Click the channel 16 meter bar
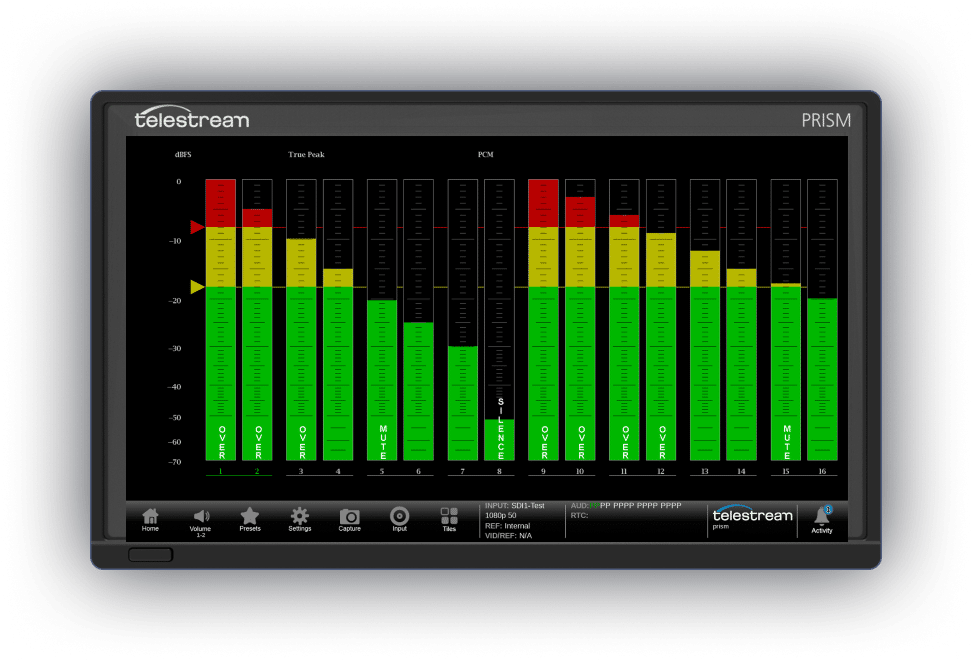Image resolution: width=972 pixels, height=660 pixels. [823, 320]
